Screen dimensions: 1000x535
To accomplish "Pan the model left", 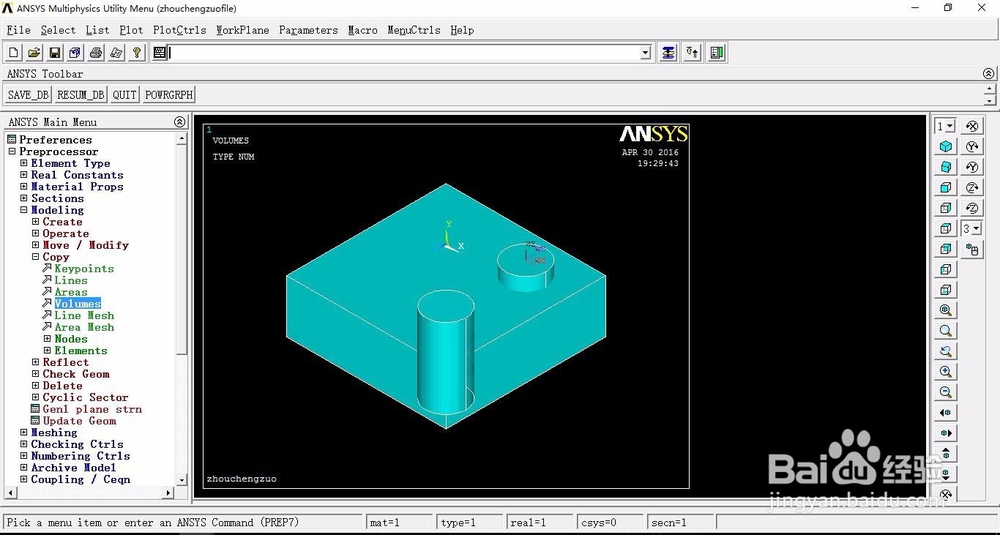I will pos(946,413).
